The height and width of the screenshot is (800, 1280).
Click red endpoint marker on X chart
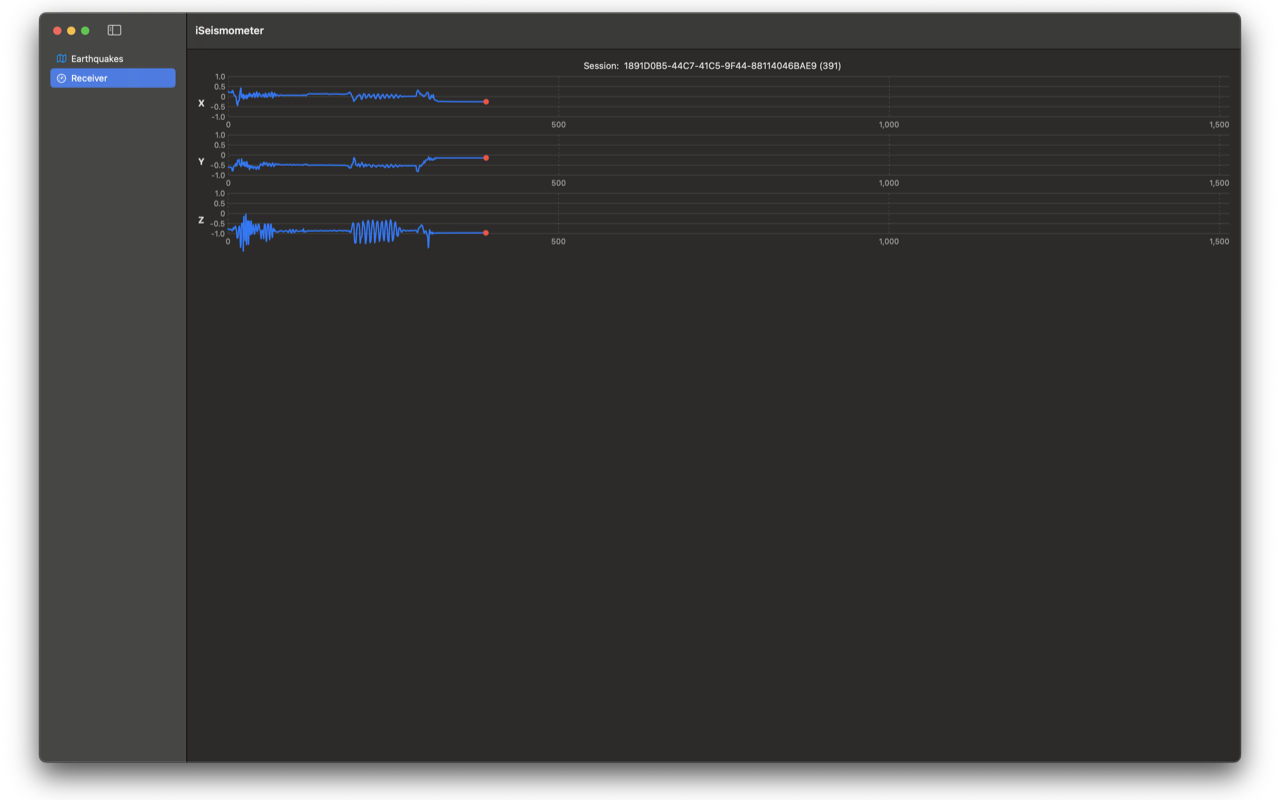(486, 102)
